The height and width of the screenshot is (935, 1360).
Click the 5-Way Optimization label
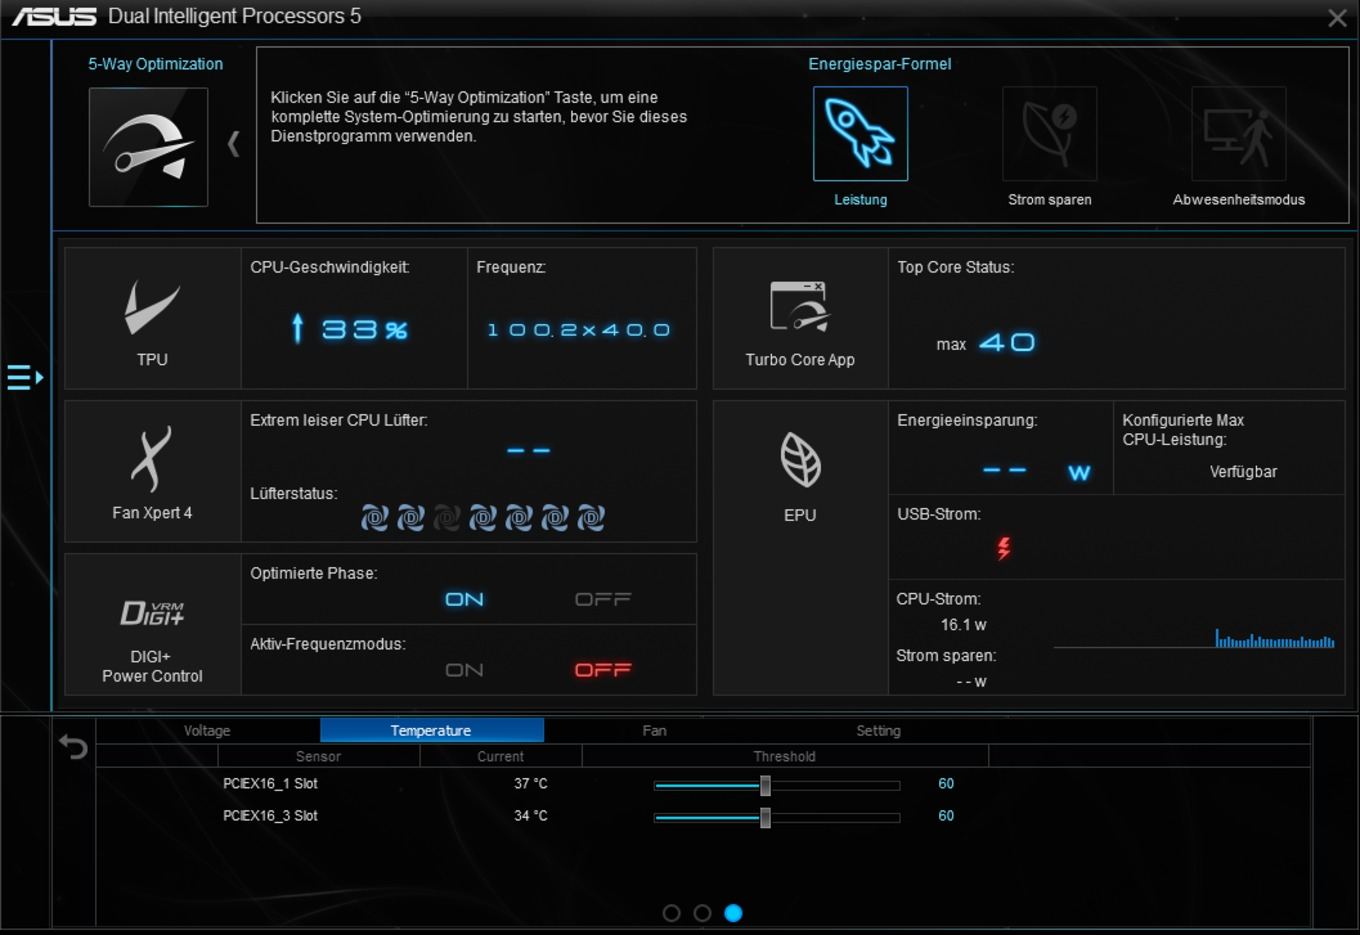[155, 64]
